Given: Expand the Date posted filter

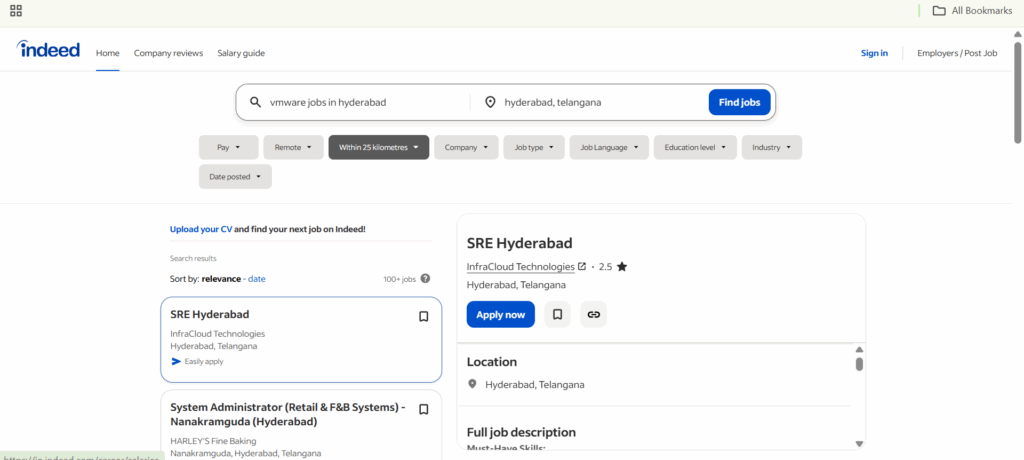Looking at the screenshot, I should click(x=235, y=177).
